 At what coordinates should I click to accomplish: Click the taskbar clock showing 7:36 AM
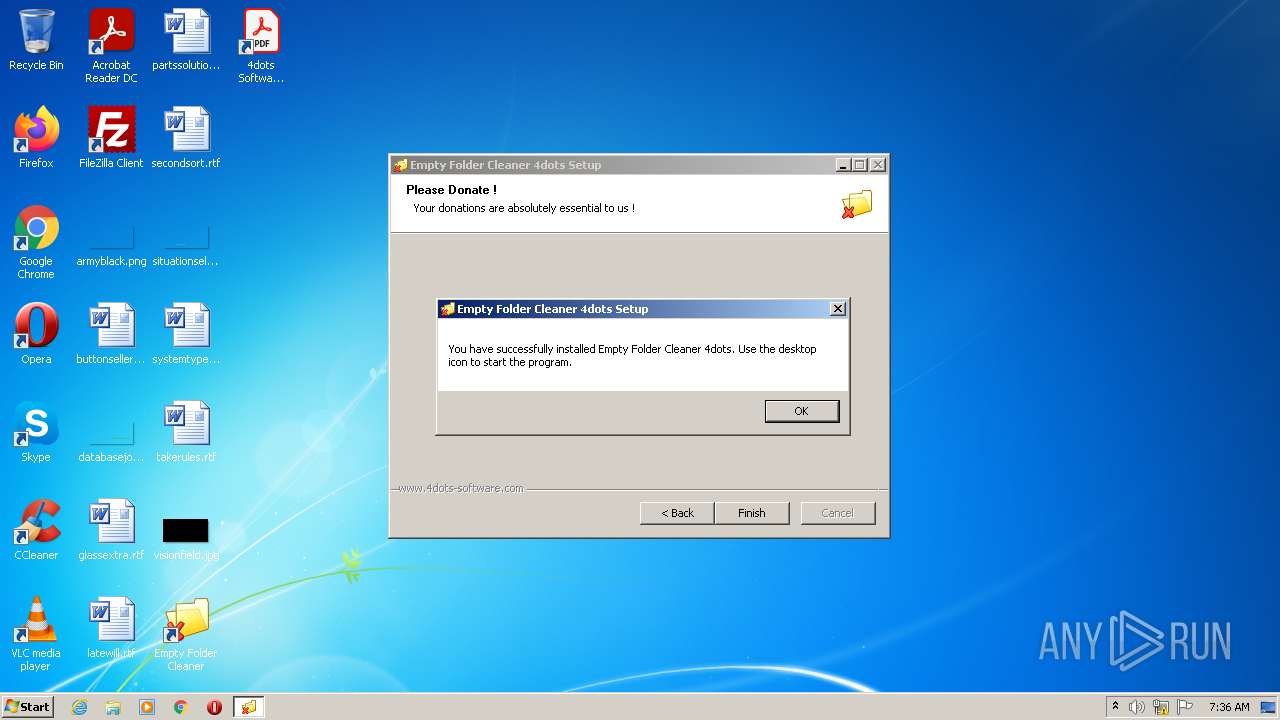(1229, 707)
